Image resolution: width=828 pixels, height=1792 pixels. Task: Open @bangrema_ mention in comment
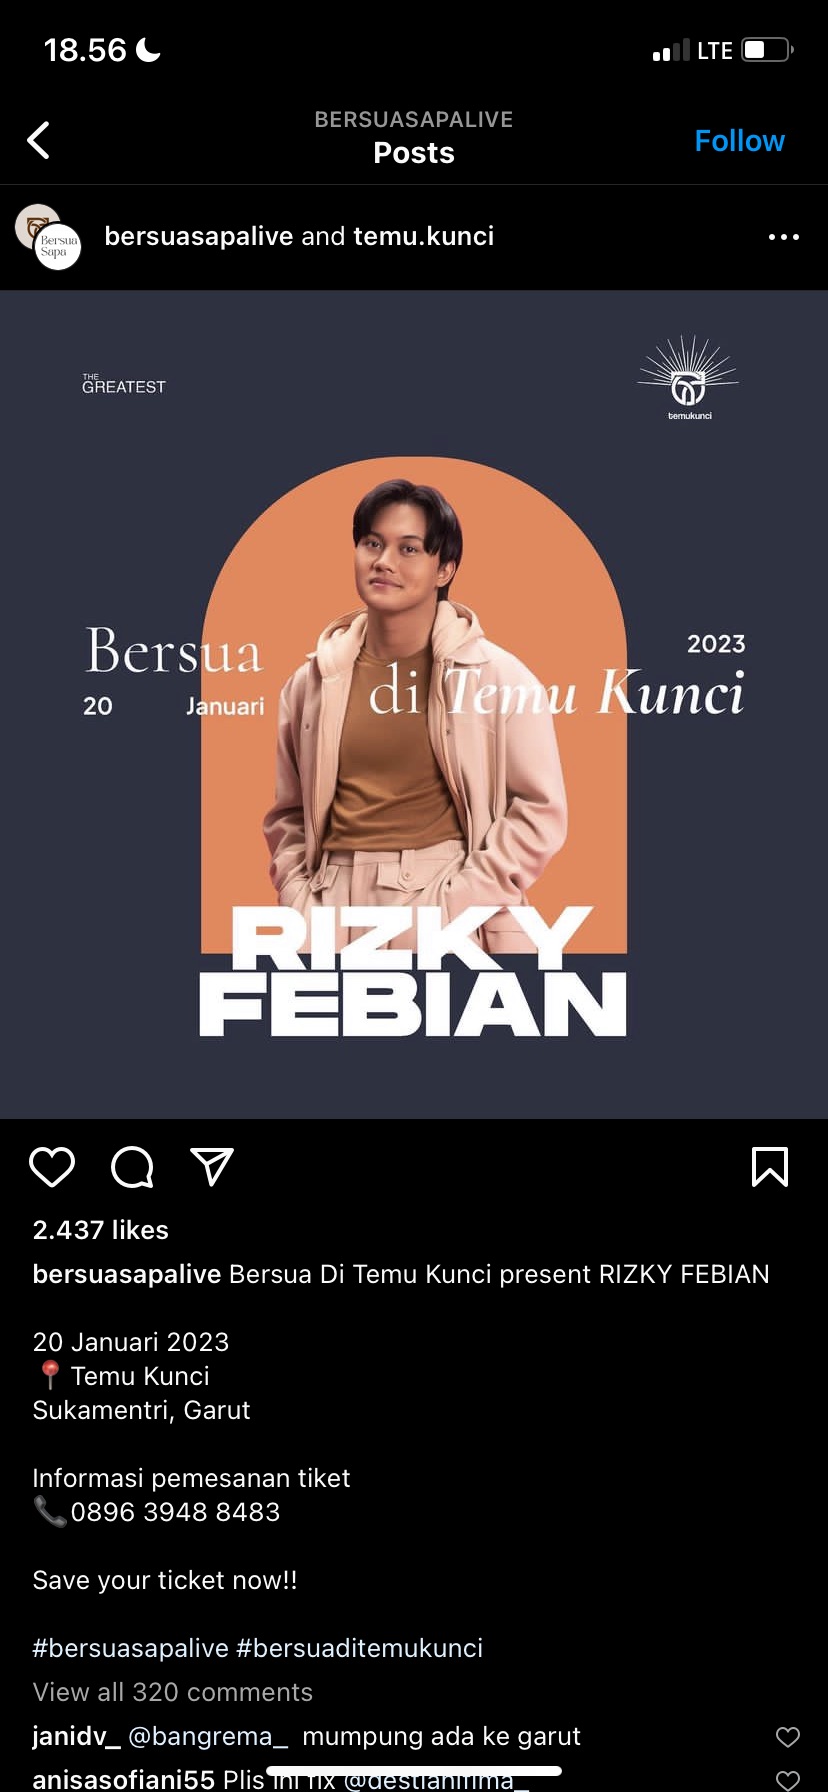208,1737
